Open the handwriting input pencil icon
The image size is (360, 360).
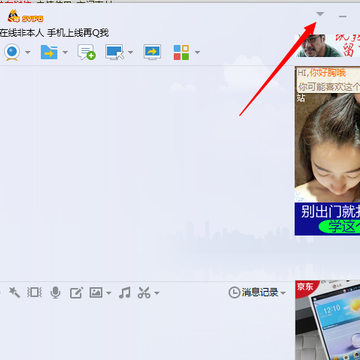(76, 293)
